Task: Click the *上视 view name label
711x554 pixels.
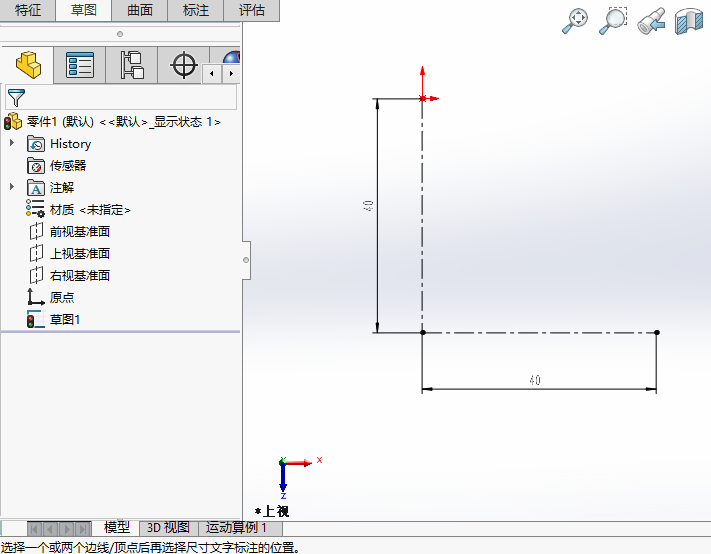Action: [272, 511]
